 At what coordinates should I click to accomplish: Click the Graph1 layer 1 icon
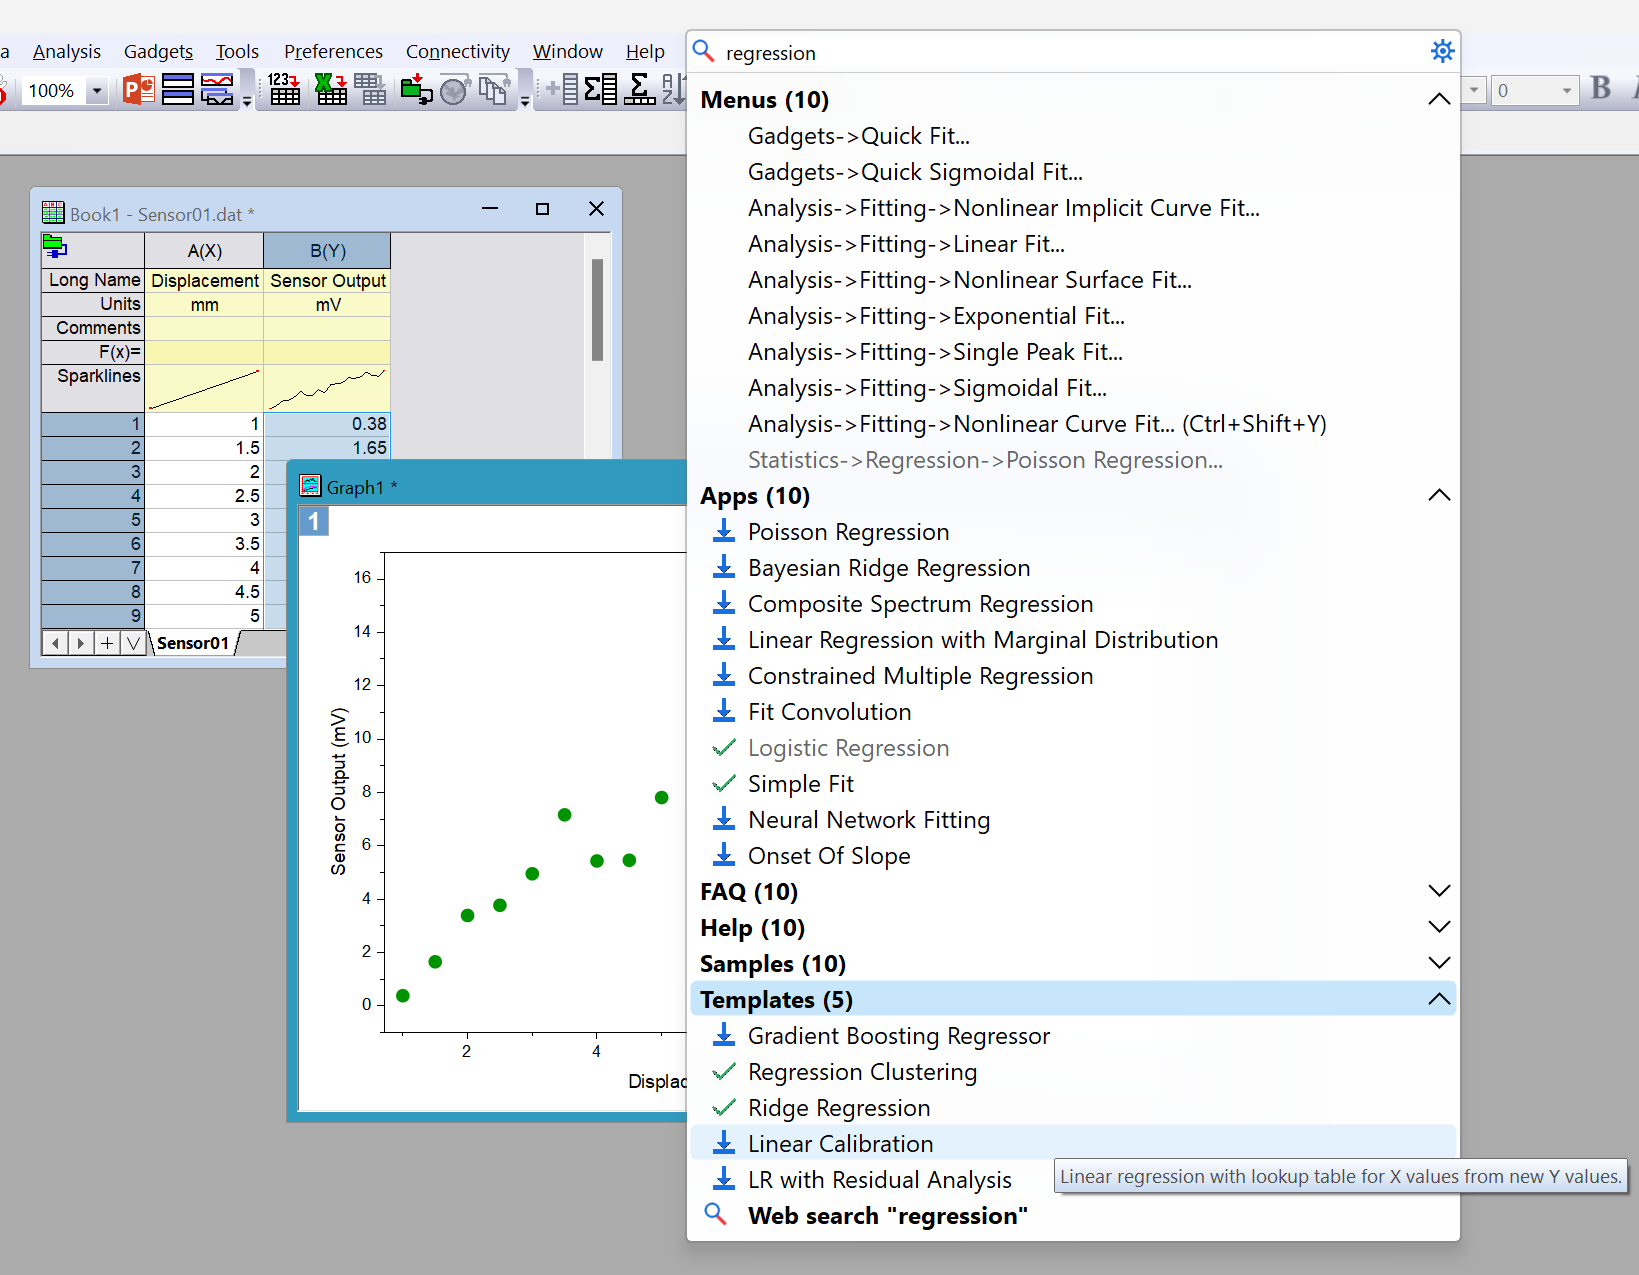[314, 521]
